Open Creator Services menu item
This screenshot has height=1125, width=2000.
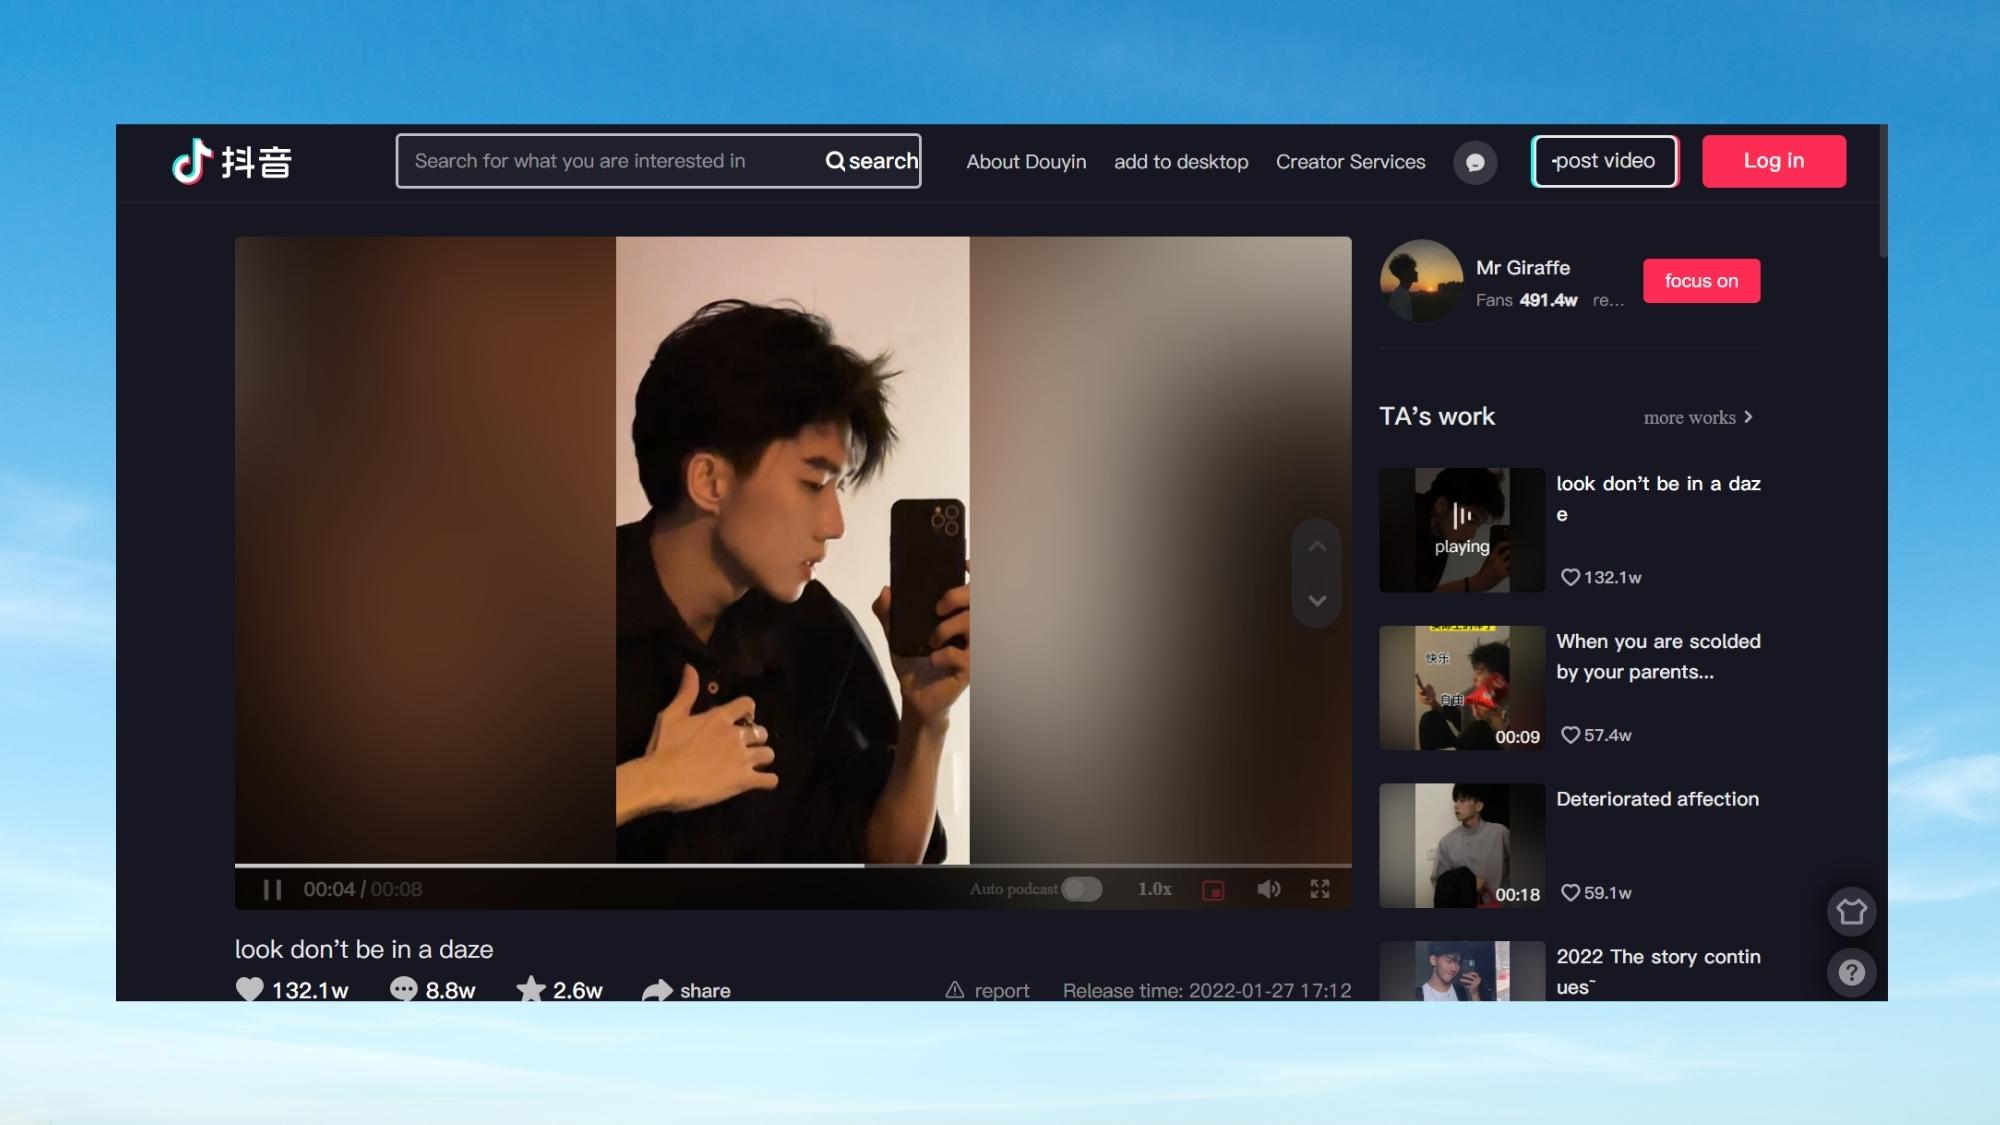coord(1350,162)
